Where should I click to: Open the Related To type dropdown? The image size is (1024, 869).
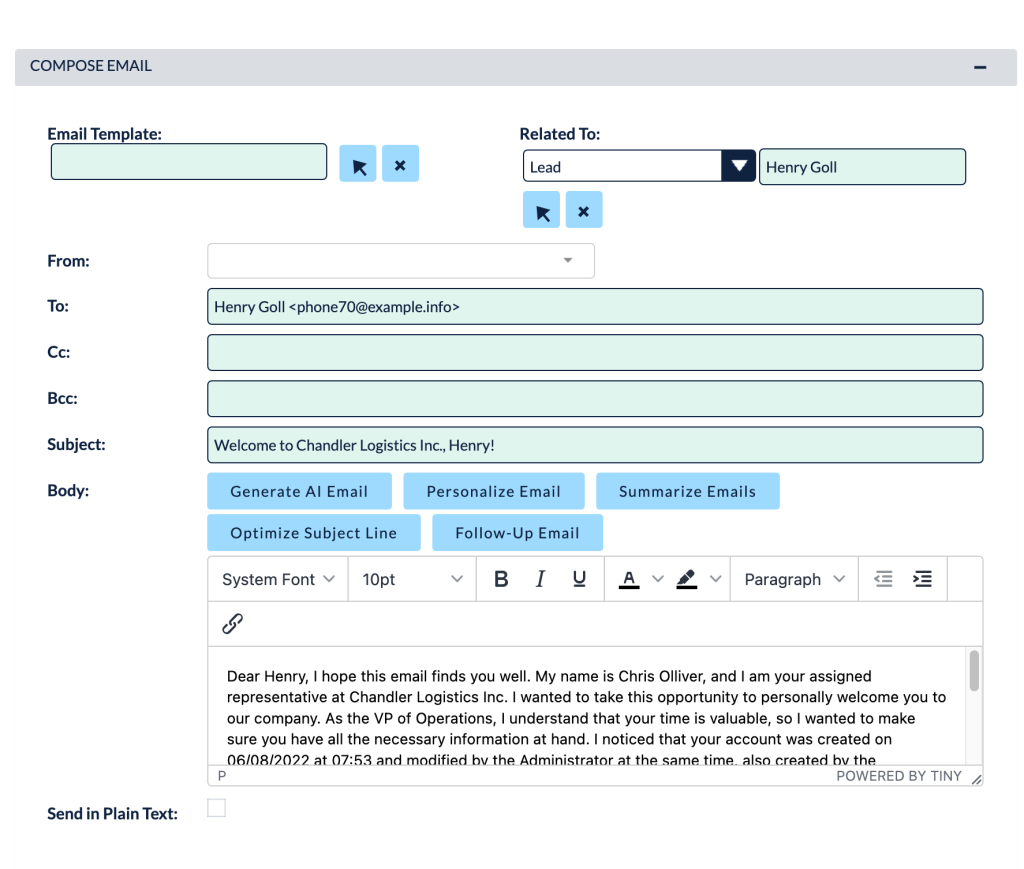(638, 166)
